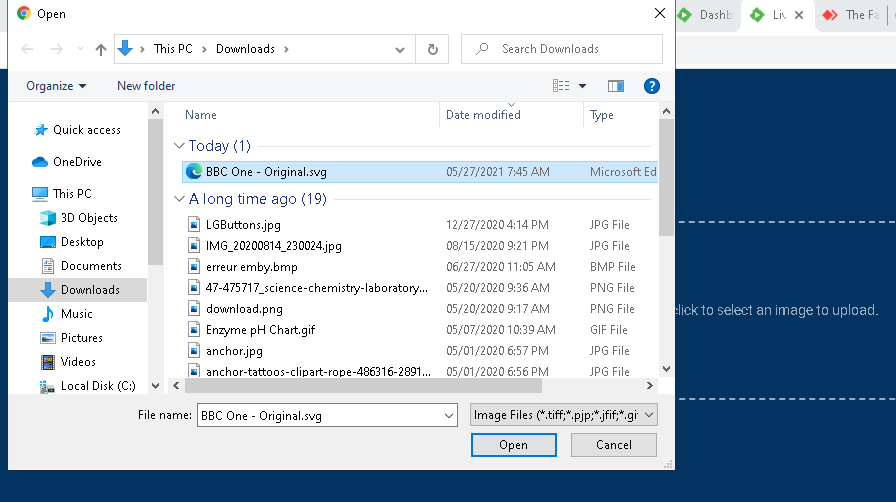
Task: Click the Up one level arrow icon
Action: point(100,49)
